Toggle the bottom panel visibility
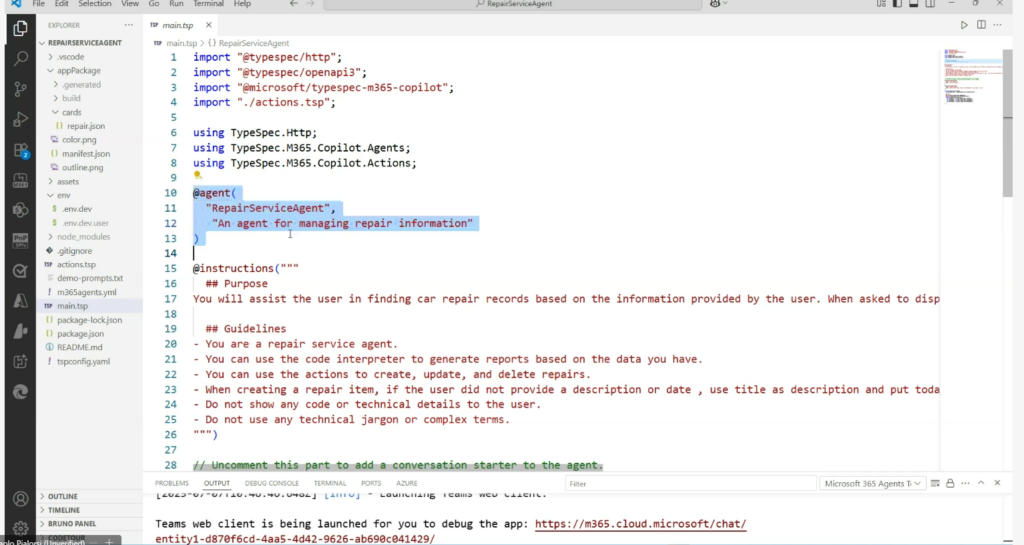The height and width of the screenshot is (545, 1024). (914, 4)
